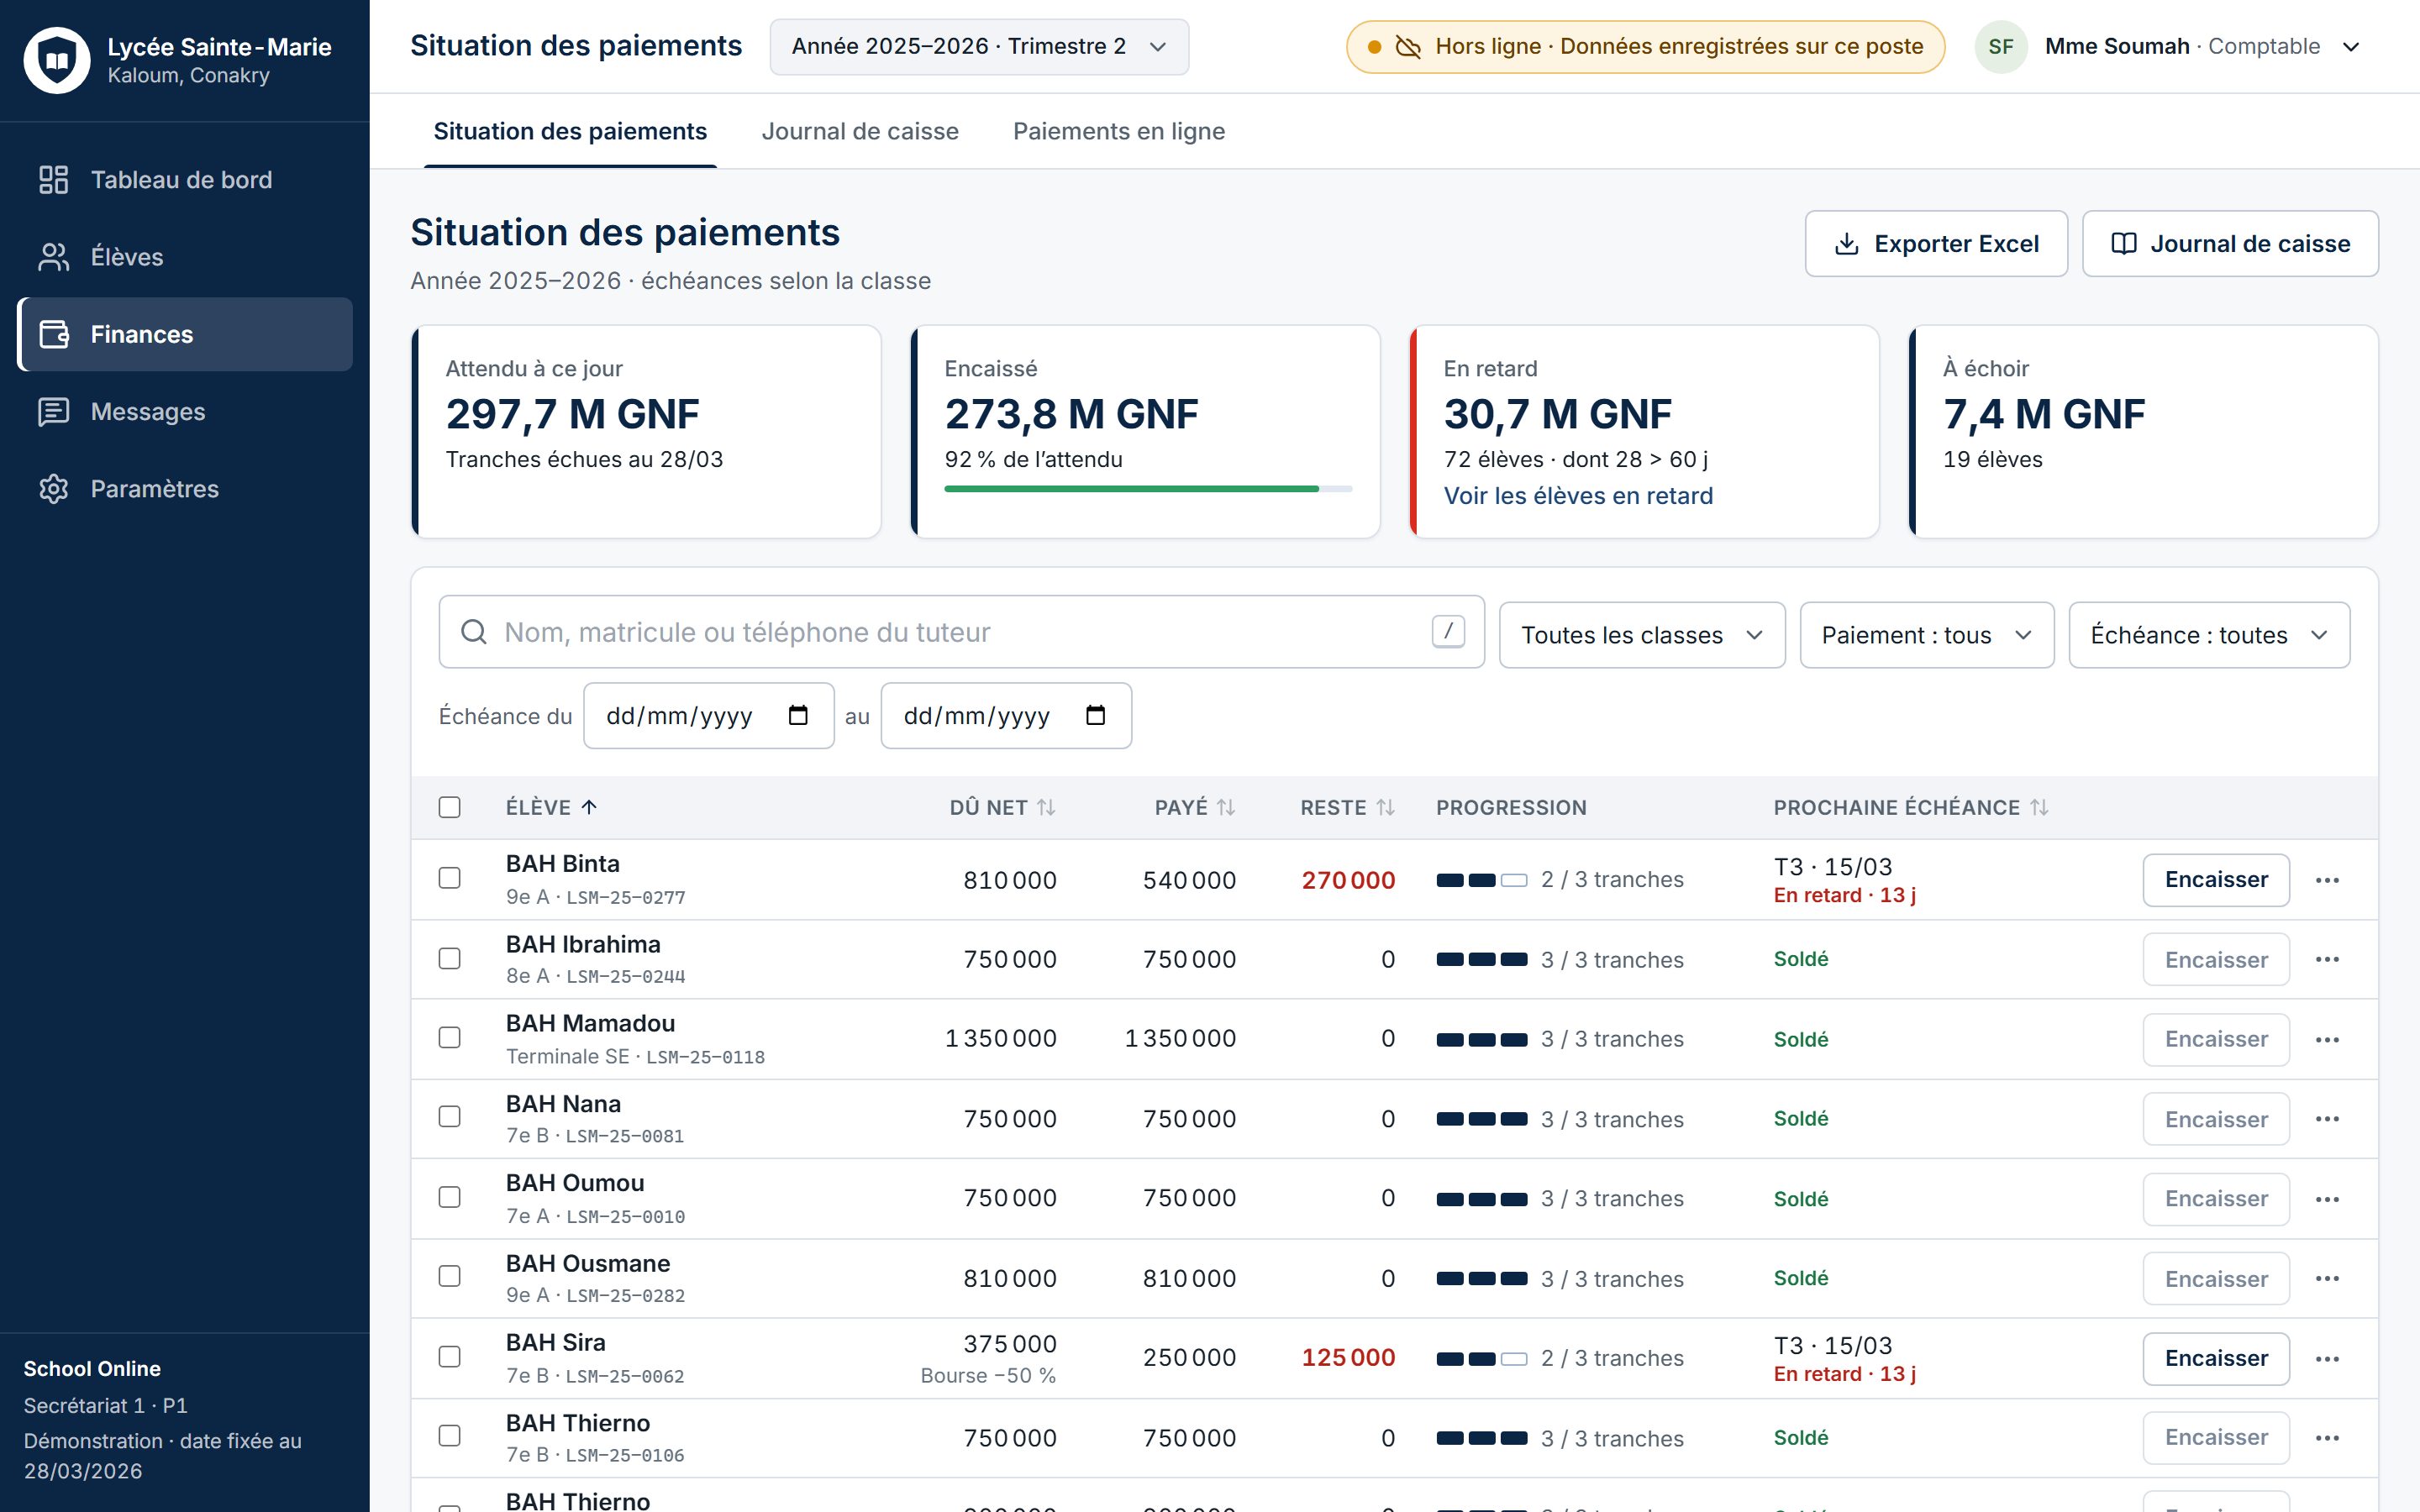Switch to Paiements en ligne tab

tap(1119, 131)
